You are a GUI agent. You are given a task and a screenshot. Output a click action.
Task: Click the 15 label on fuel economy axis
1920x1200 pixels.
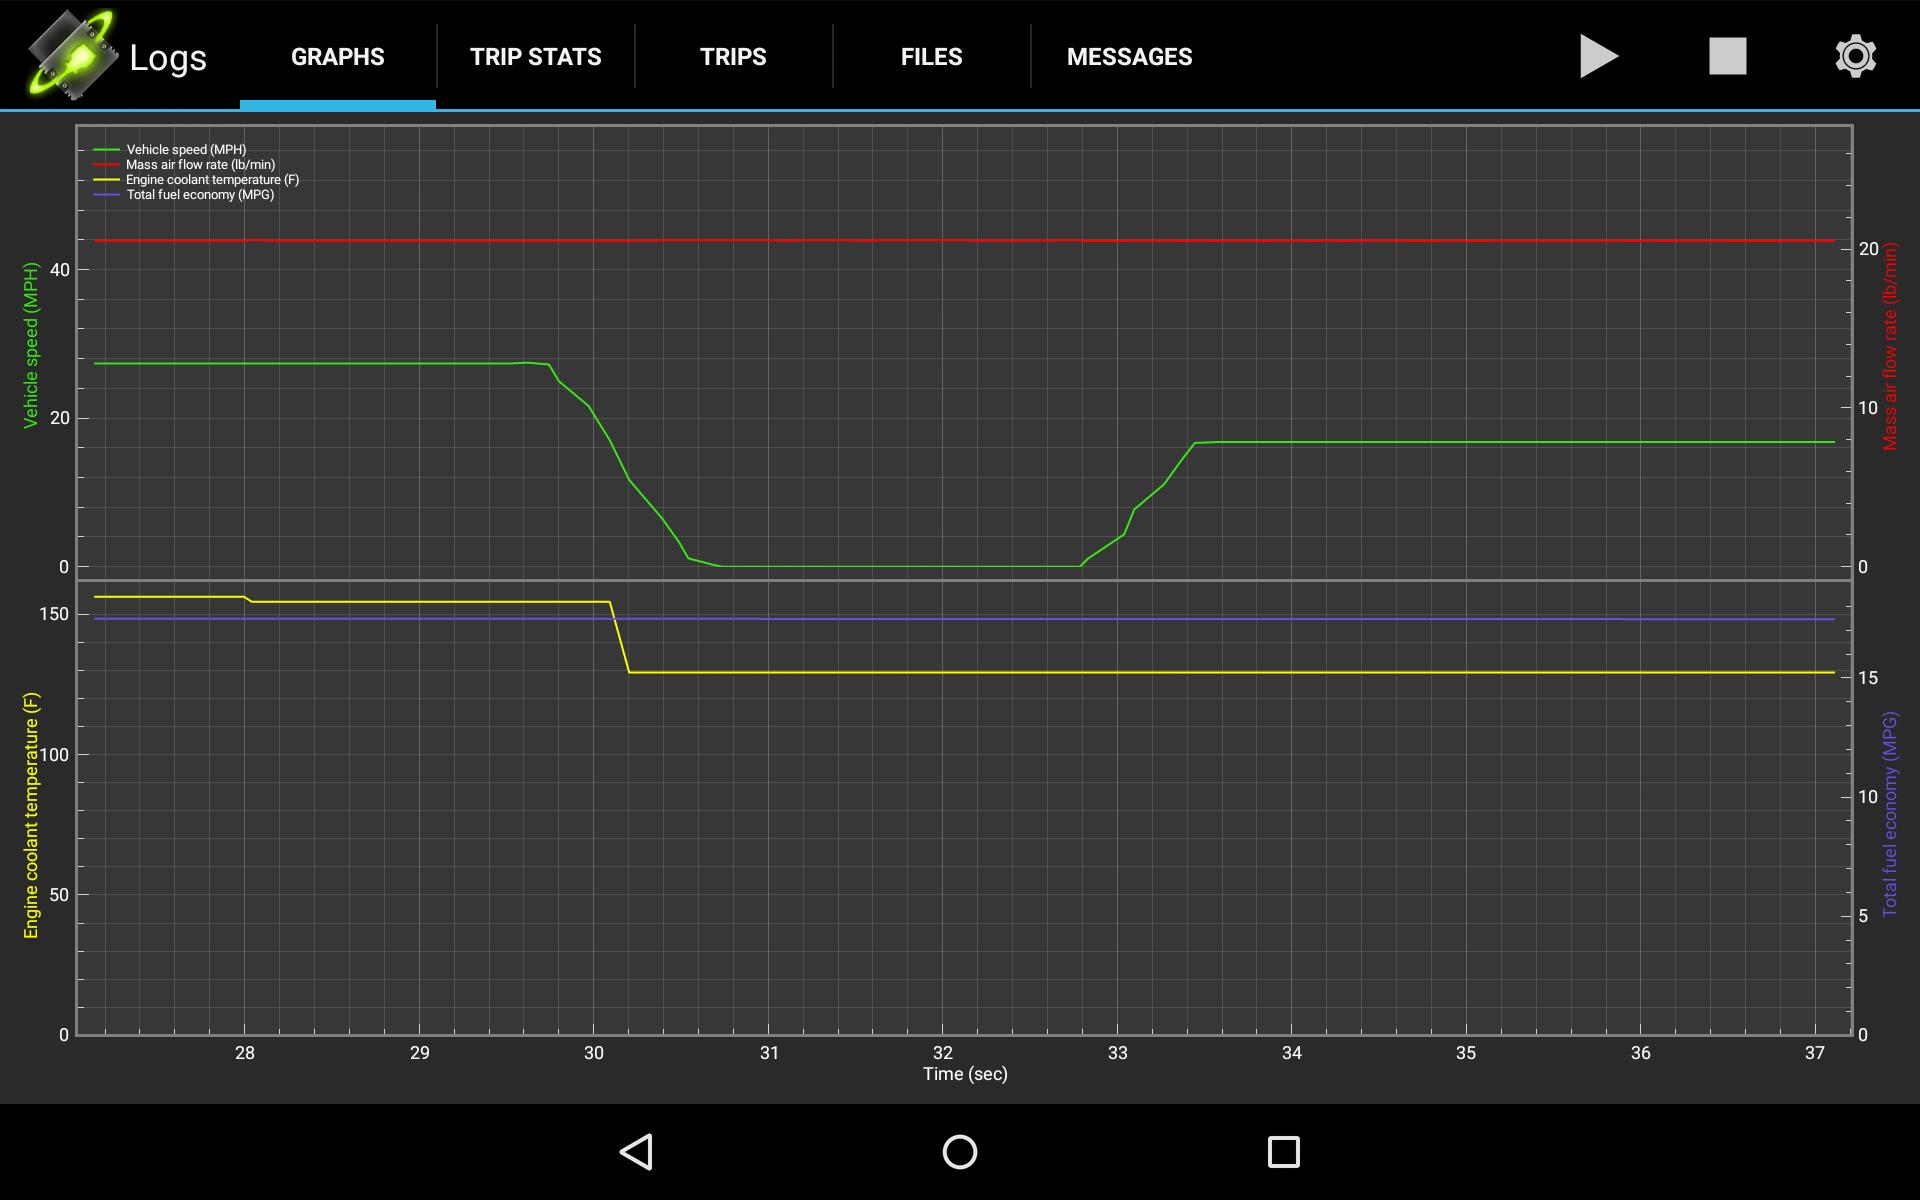(1868, 678)
